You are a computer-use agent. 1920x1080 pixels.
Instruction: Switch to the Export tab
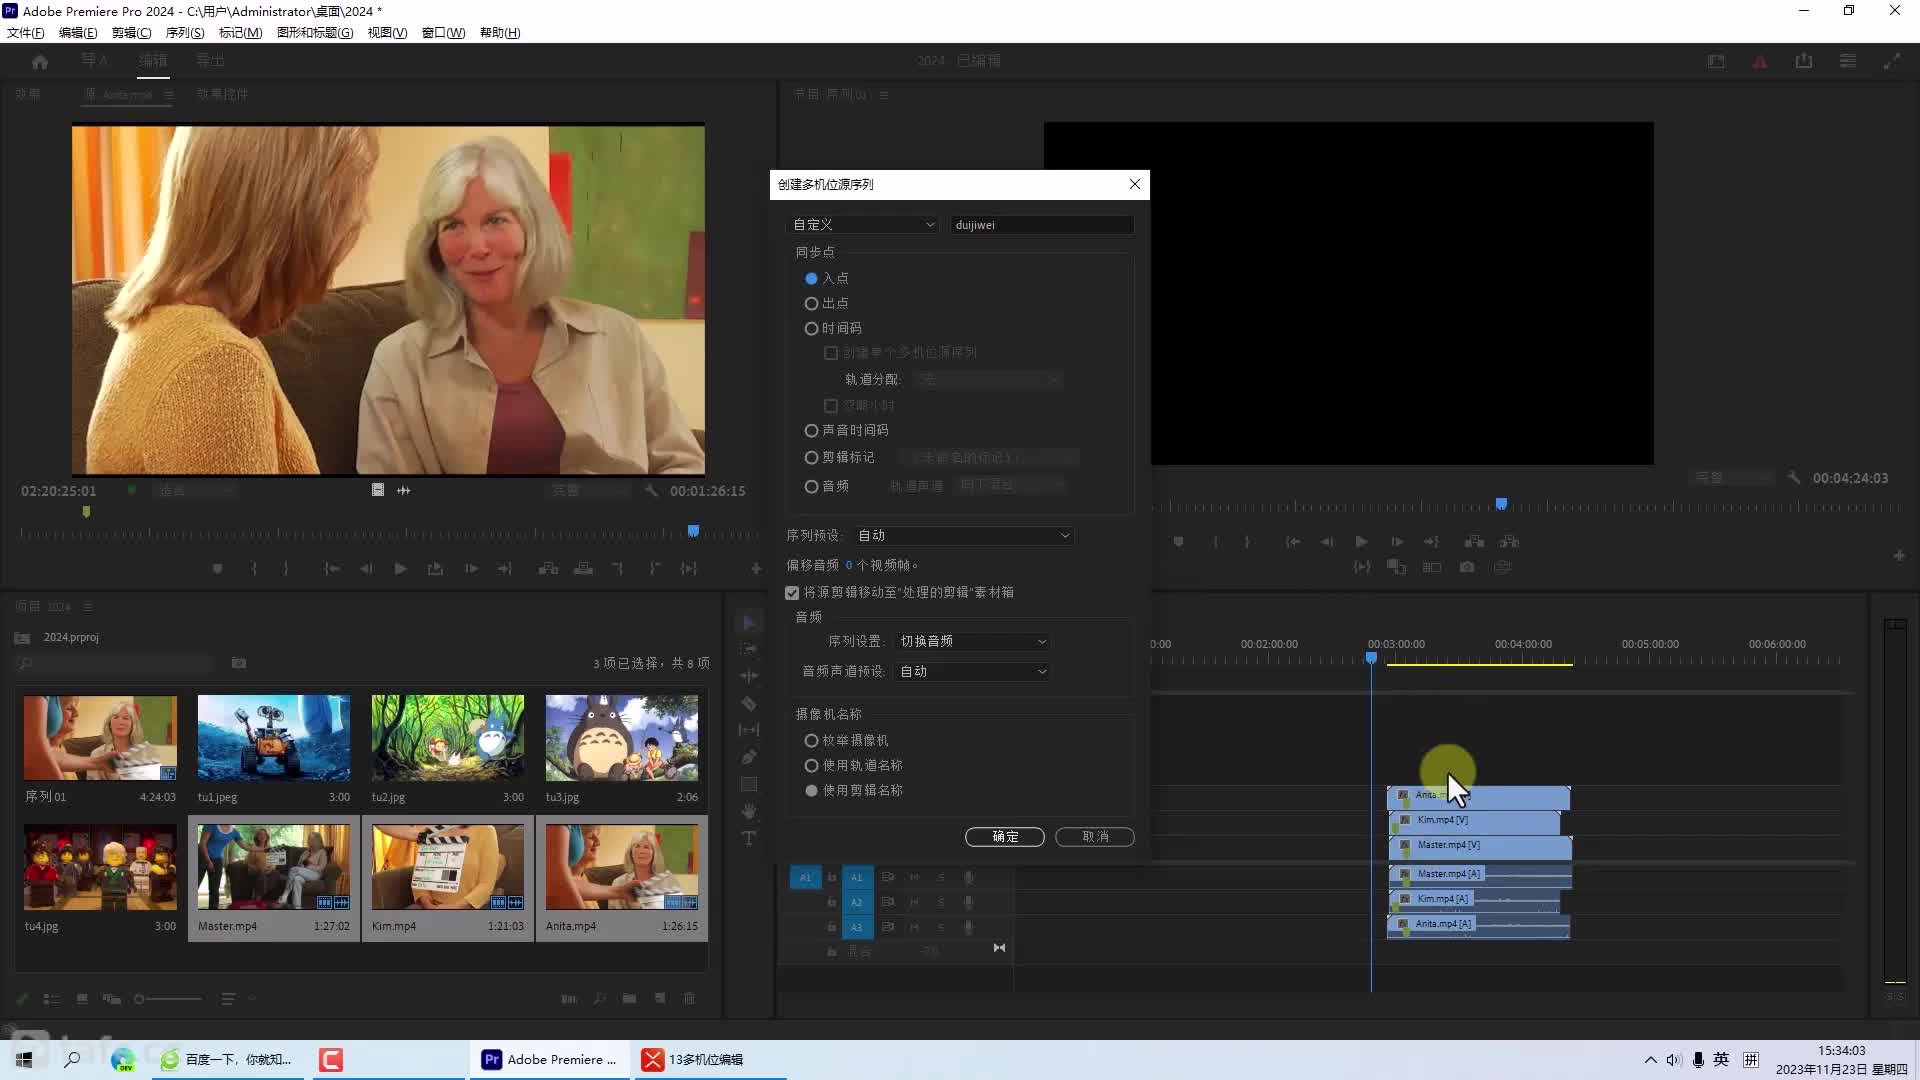coord(210,61)
